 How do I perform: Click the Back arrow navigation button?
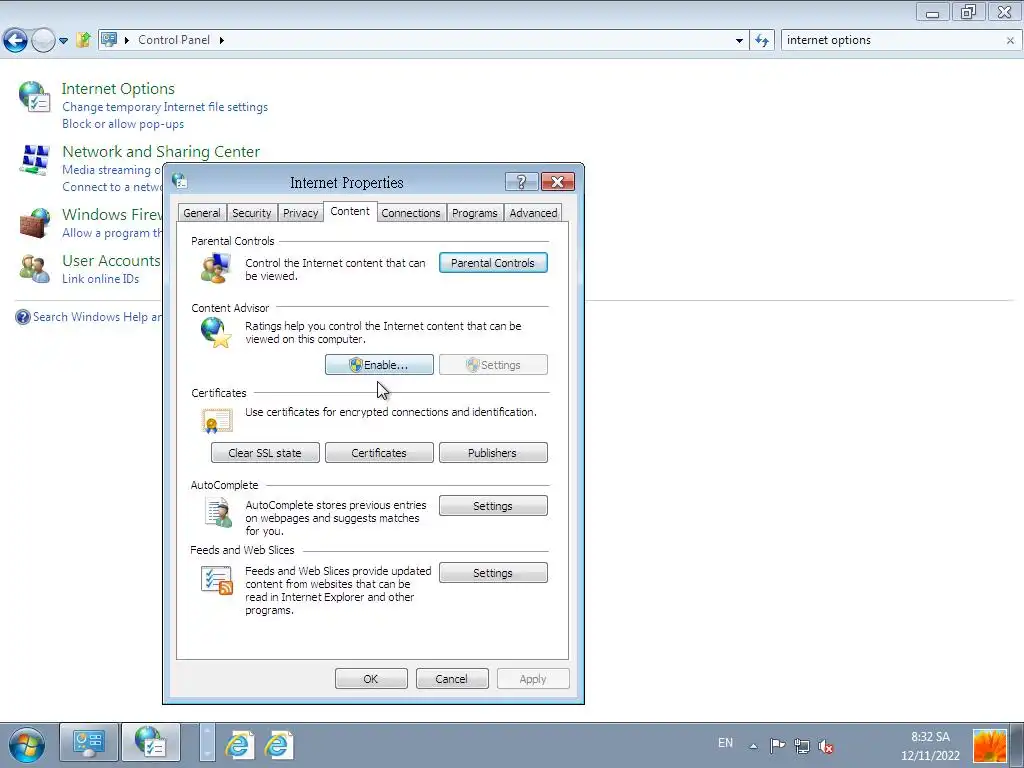click(x=16, y=40)
